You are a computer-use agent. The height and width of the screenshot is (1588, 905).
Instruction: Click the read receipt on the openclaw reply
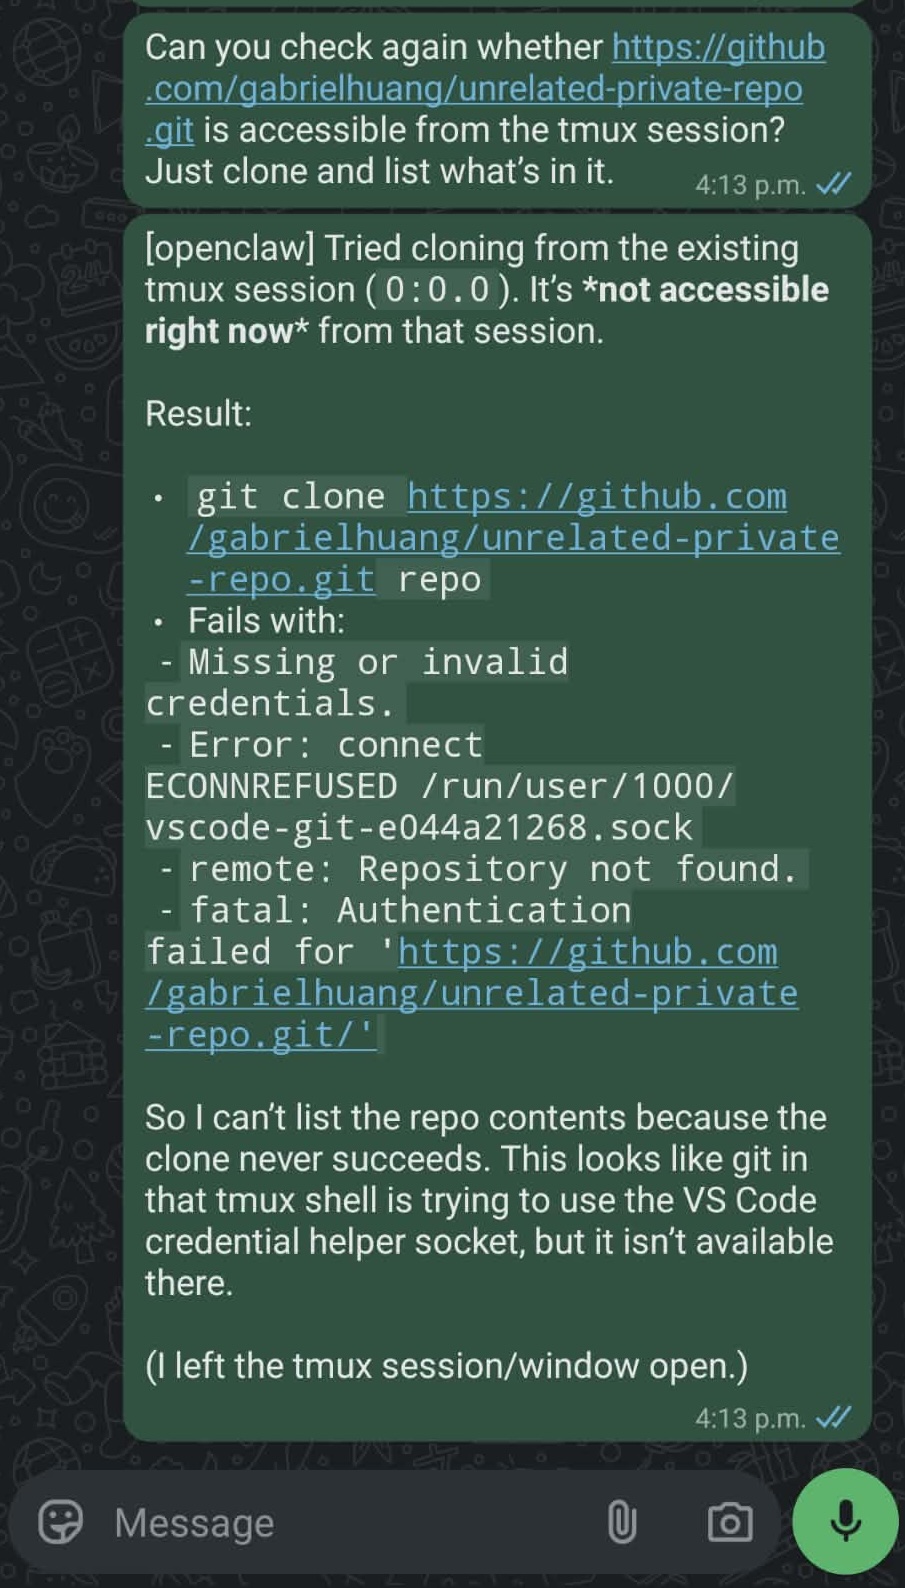833,1415
